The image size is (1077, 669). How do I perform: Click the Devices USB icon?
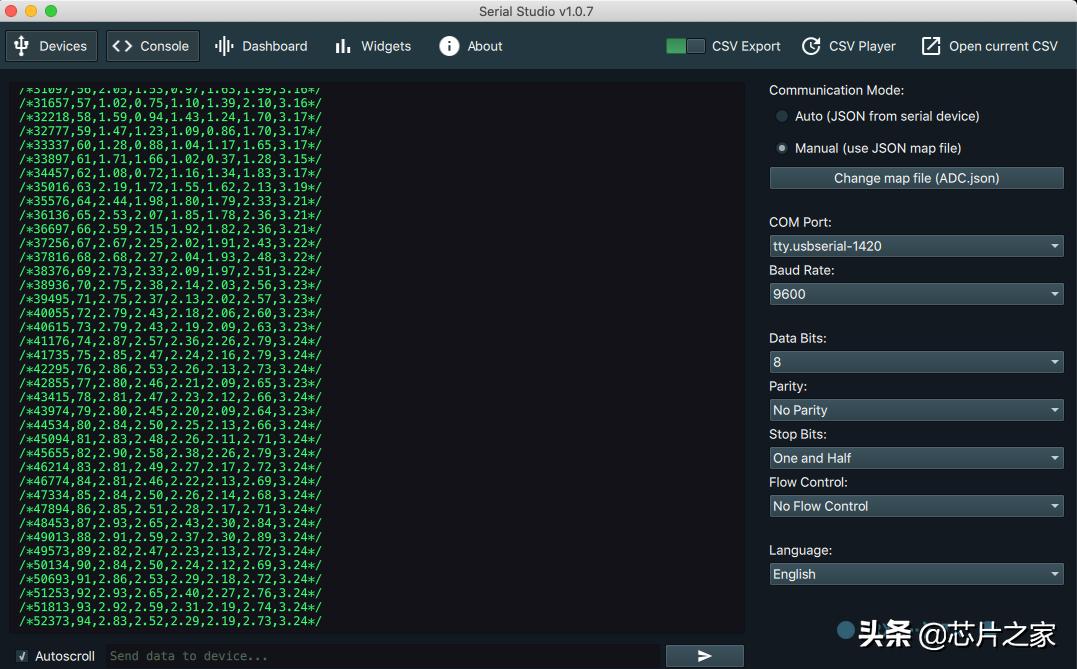pyautogui.click(x=21, y=46)
